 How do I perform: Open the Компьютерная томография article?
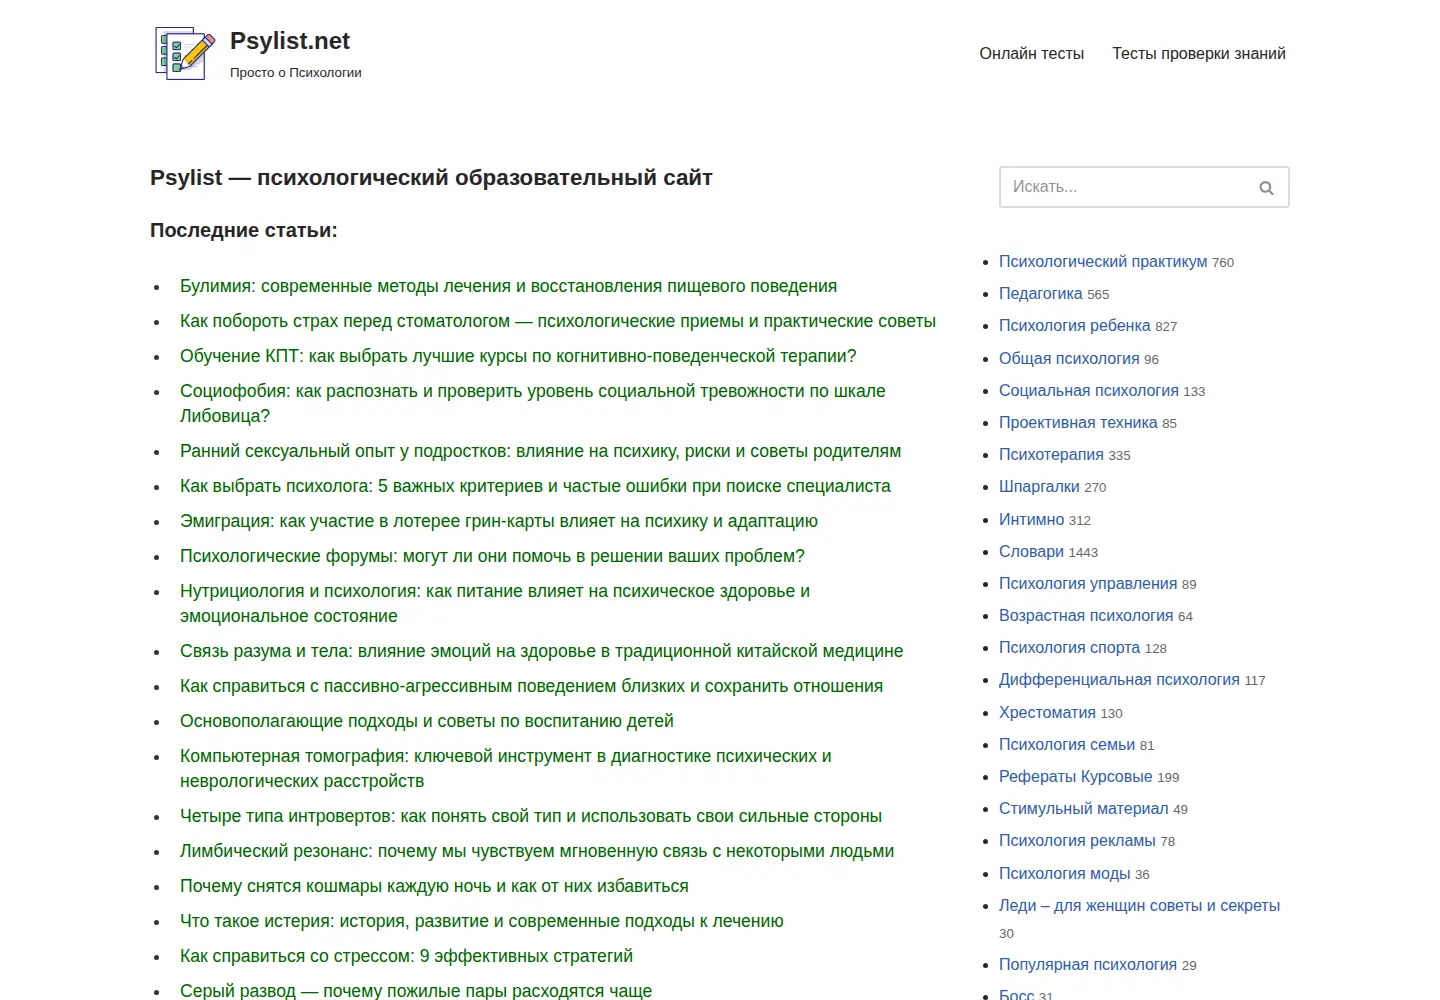point(506,768)
